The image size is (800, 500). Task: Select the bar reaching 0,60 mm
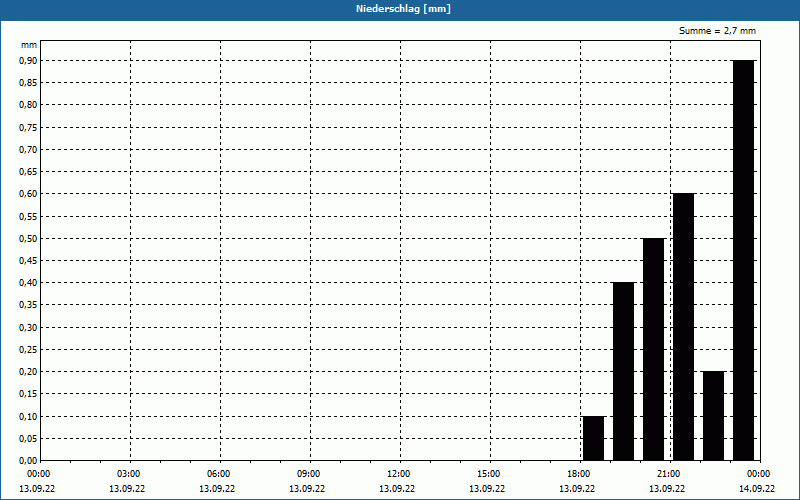(684, 327)
